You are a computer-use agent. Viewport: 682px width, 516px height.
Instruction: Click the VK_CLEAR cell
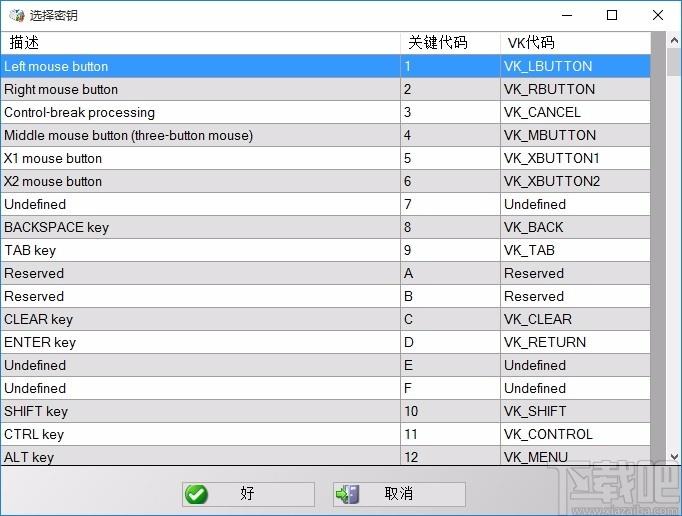coord(575,319)
